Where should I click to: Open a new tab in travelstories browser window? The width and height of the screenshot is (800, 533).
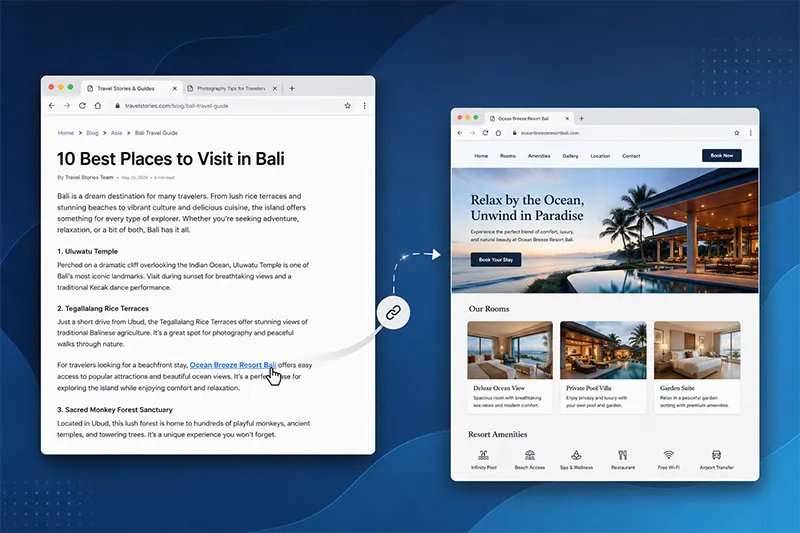click(x=292, y=88)
